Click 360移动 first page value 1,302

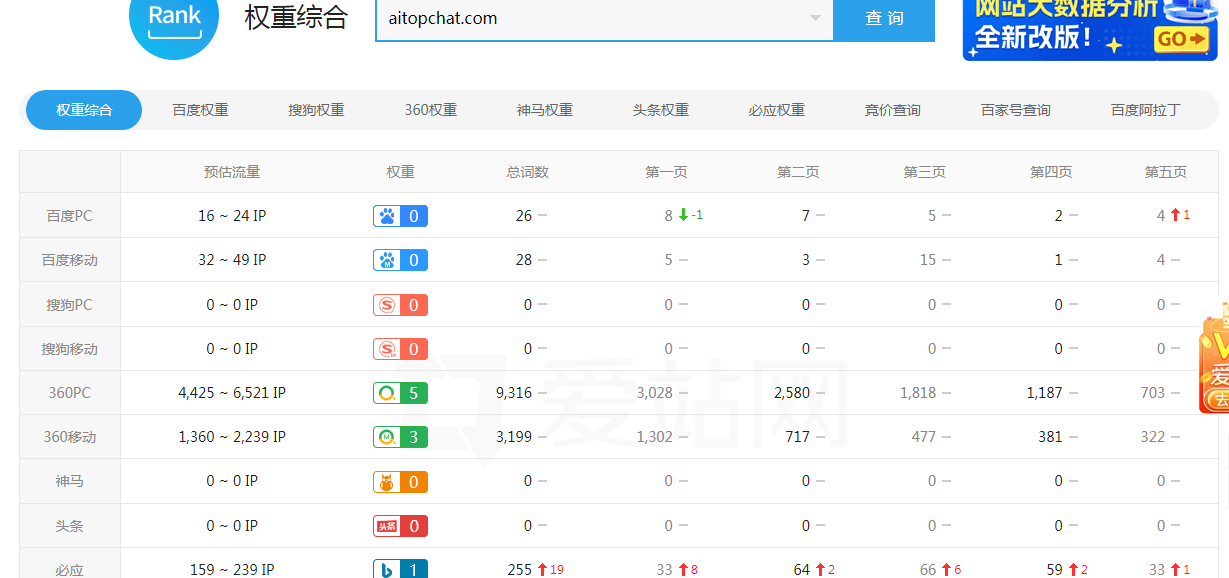pos(655,436)
